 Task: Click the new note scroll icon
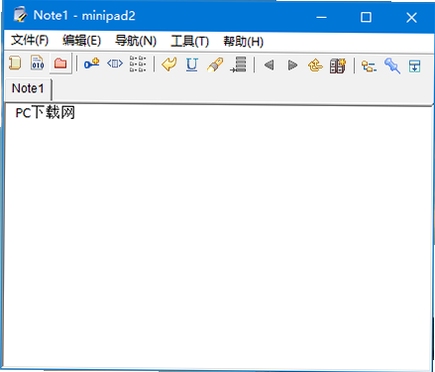[15, 63]
